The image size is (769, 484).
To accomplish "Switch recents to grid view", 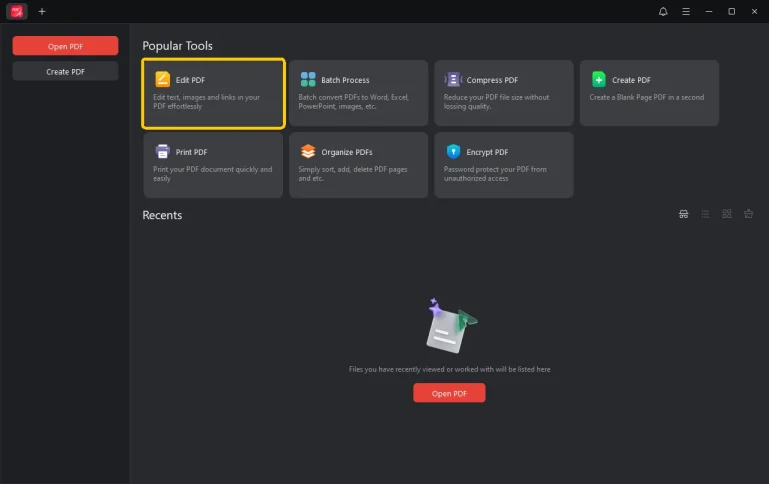I will [x=727, y=214].
